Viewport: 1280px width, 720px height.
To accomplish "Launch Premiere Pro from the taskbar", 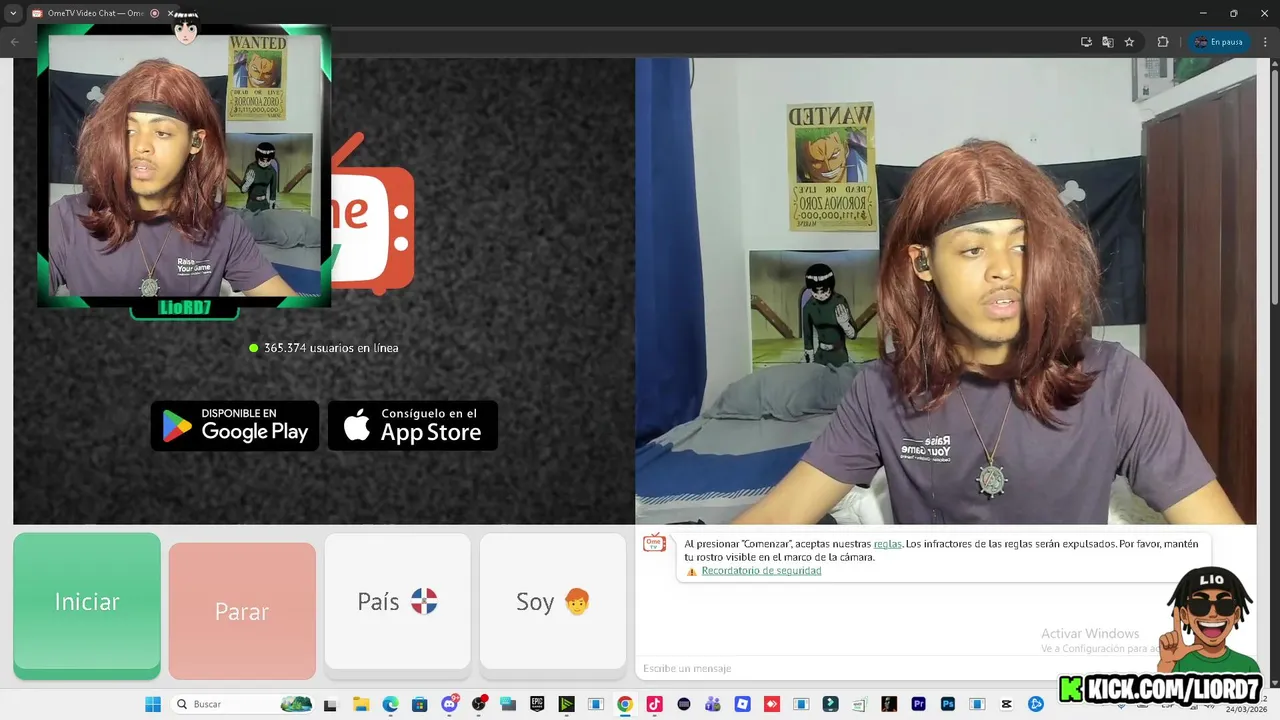I will 918,704.
